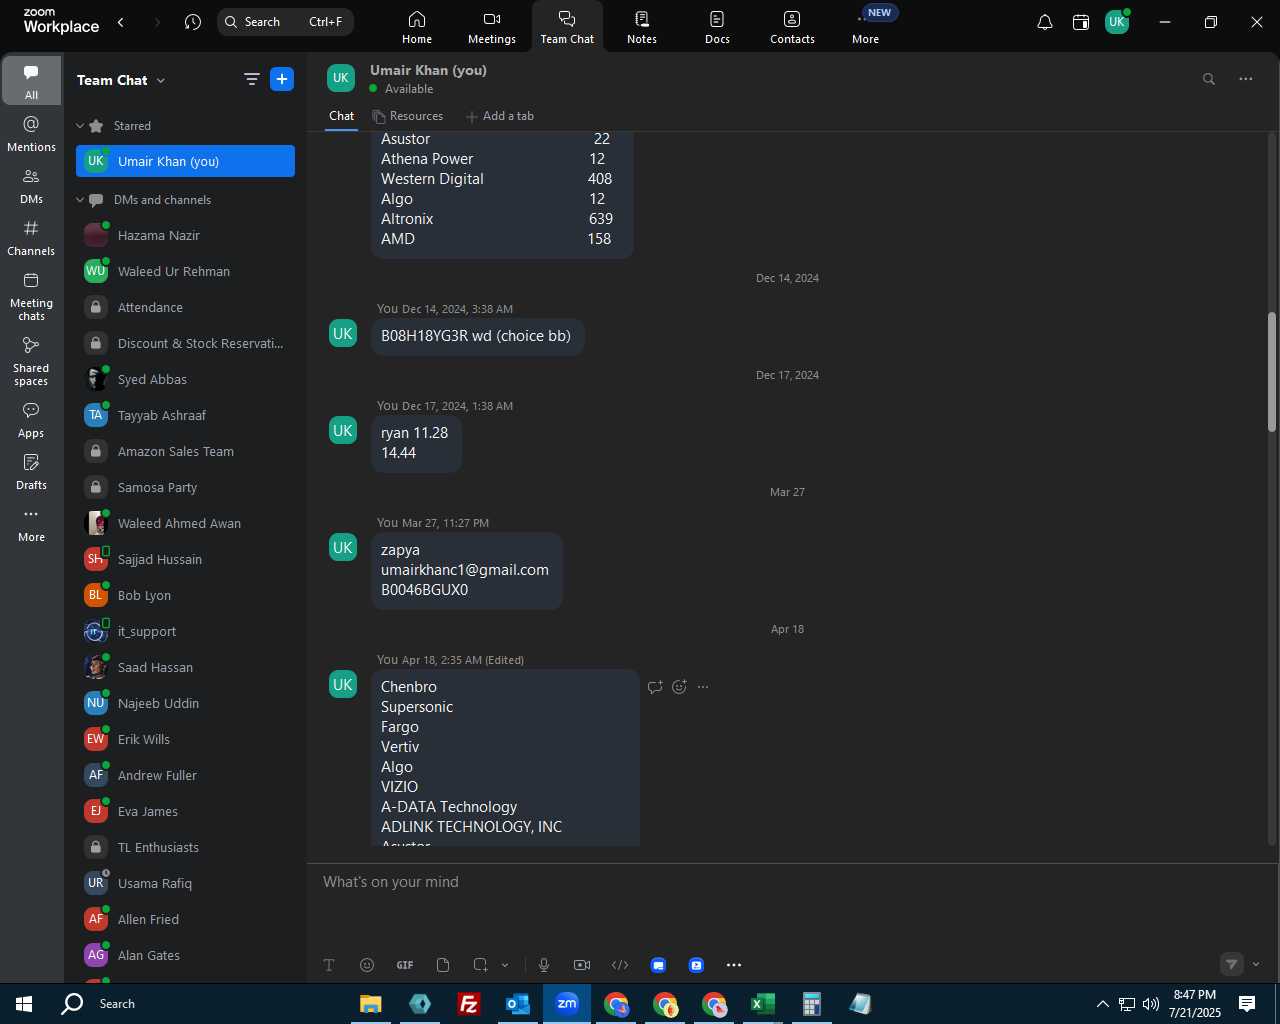Open the calendar icon in title bar
The width and height of the screenshot is (1280, 1024).
point(1081,22)
